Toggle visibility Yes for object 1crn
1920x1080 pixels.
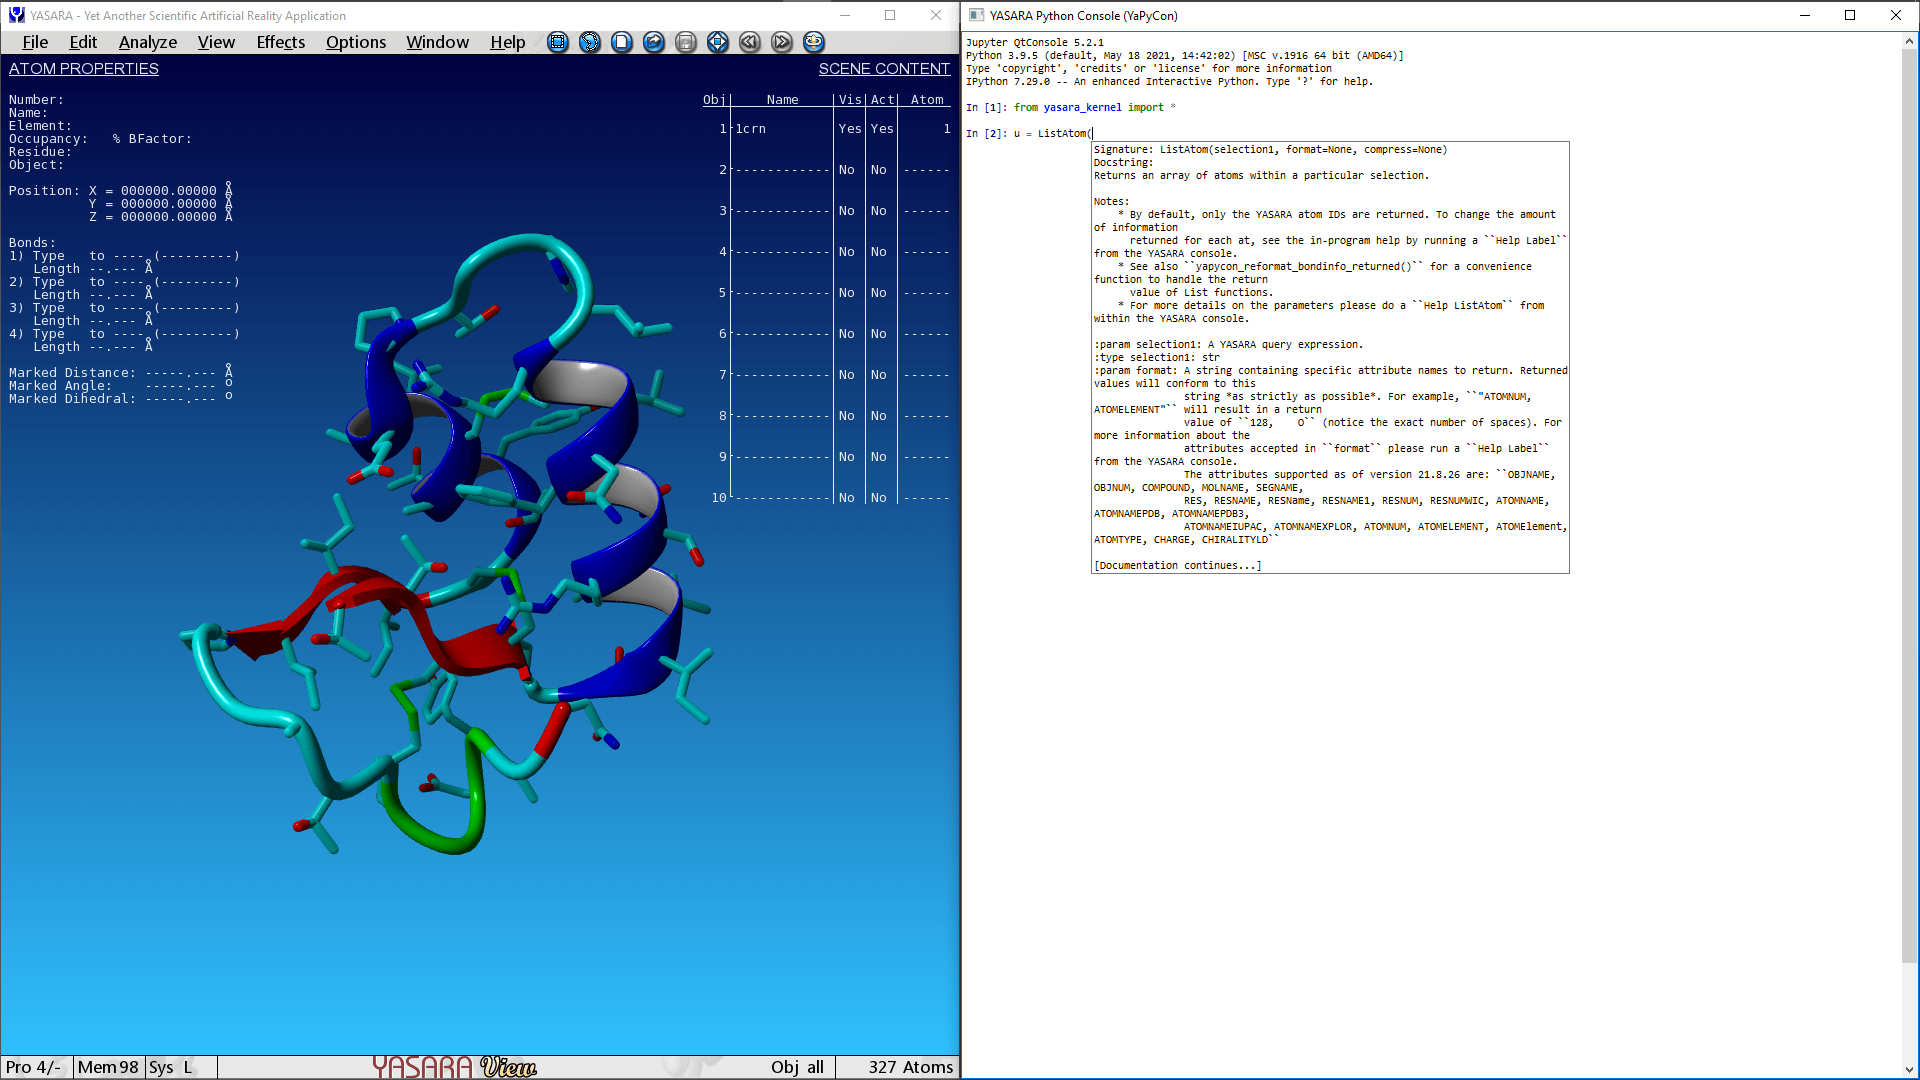[x=849, y=129]
